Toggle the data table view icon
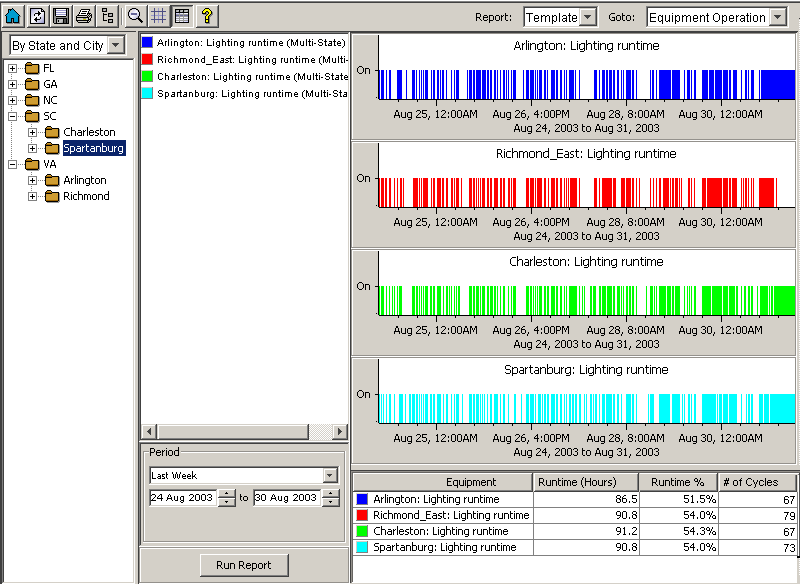Screen dimensions: 800x584 181,16
